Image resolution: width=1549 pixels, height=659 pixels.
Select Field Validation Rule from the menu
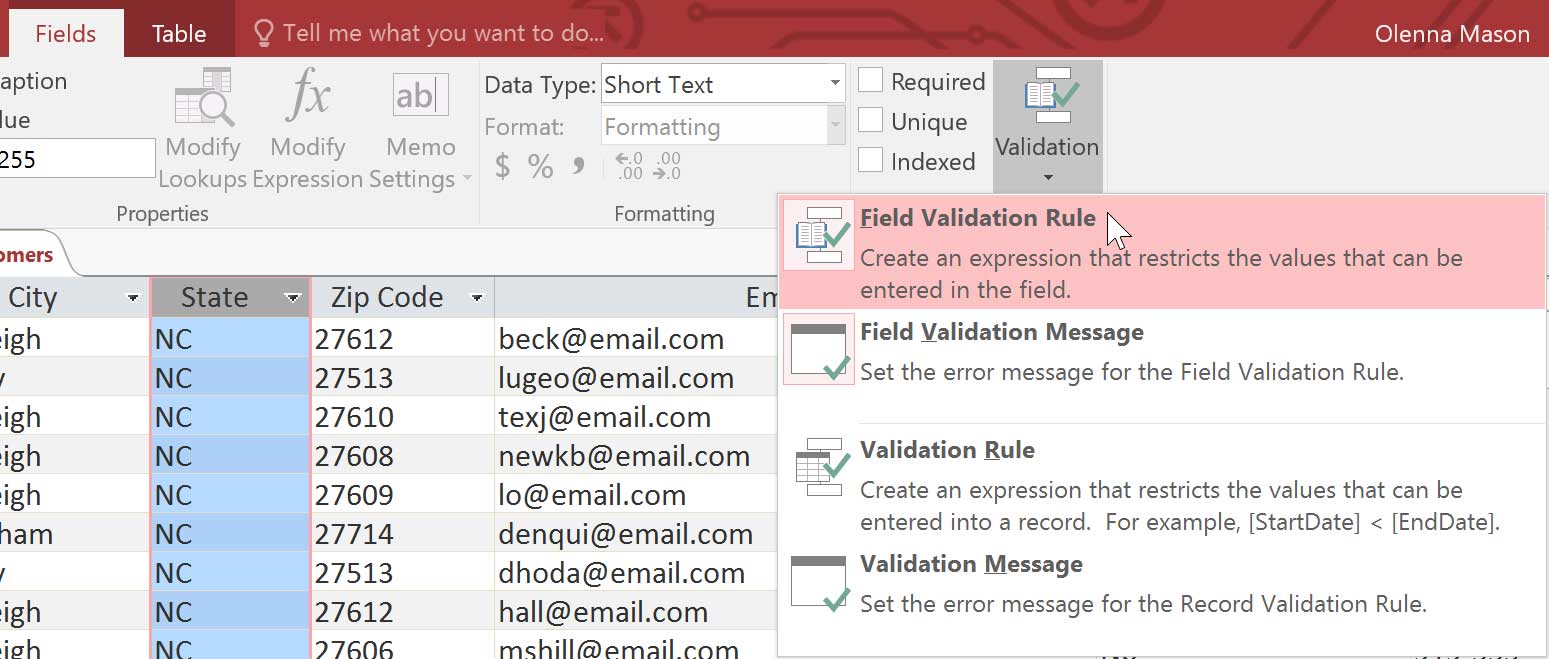pyautogui.click(x=977, y=217)
